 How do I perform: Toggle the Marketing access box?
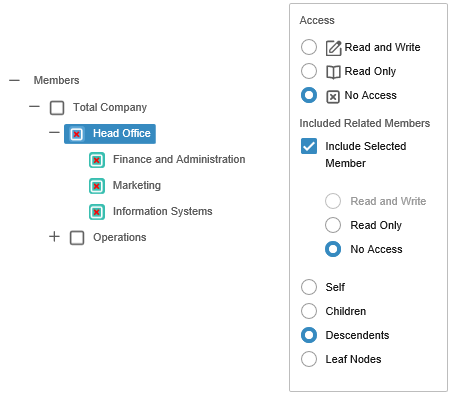click(x=97, y=186)
